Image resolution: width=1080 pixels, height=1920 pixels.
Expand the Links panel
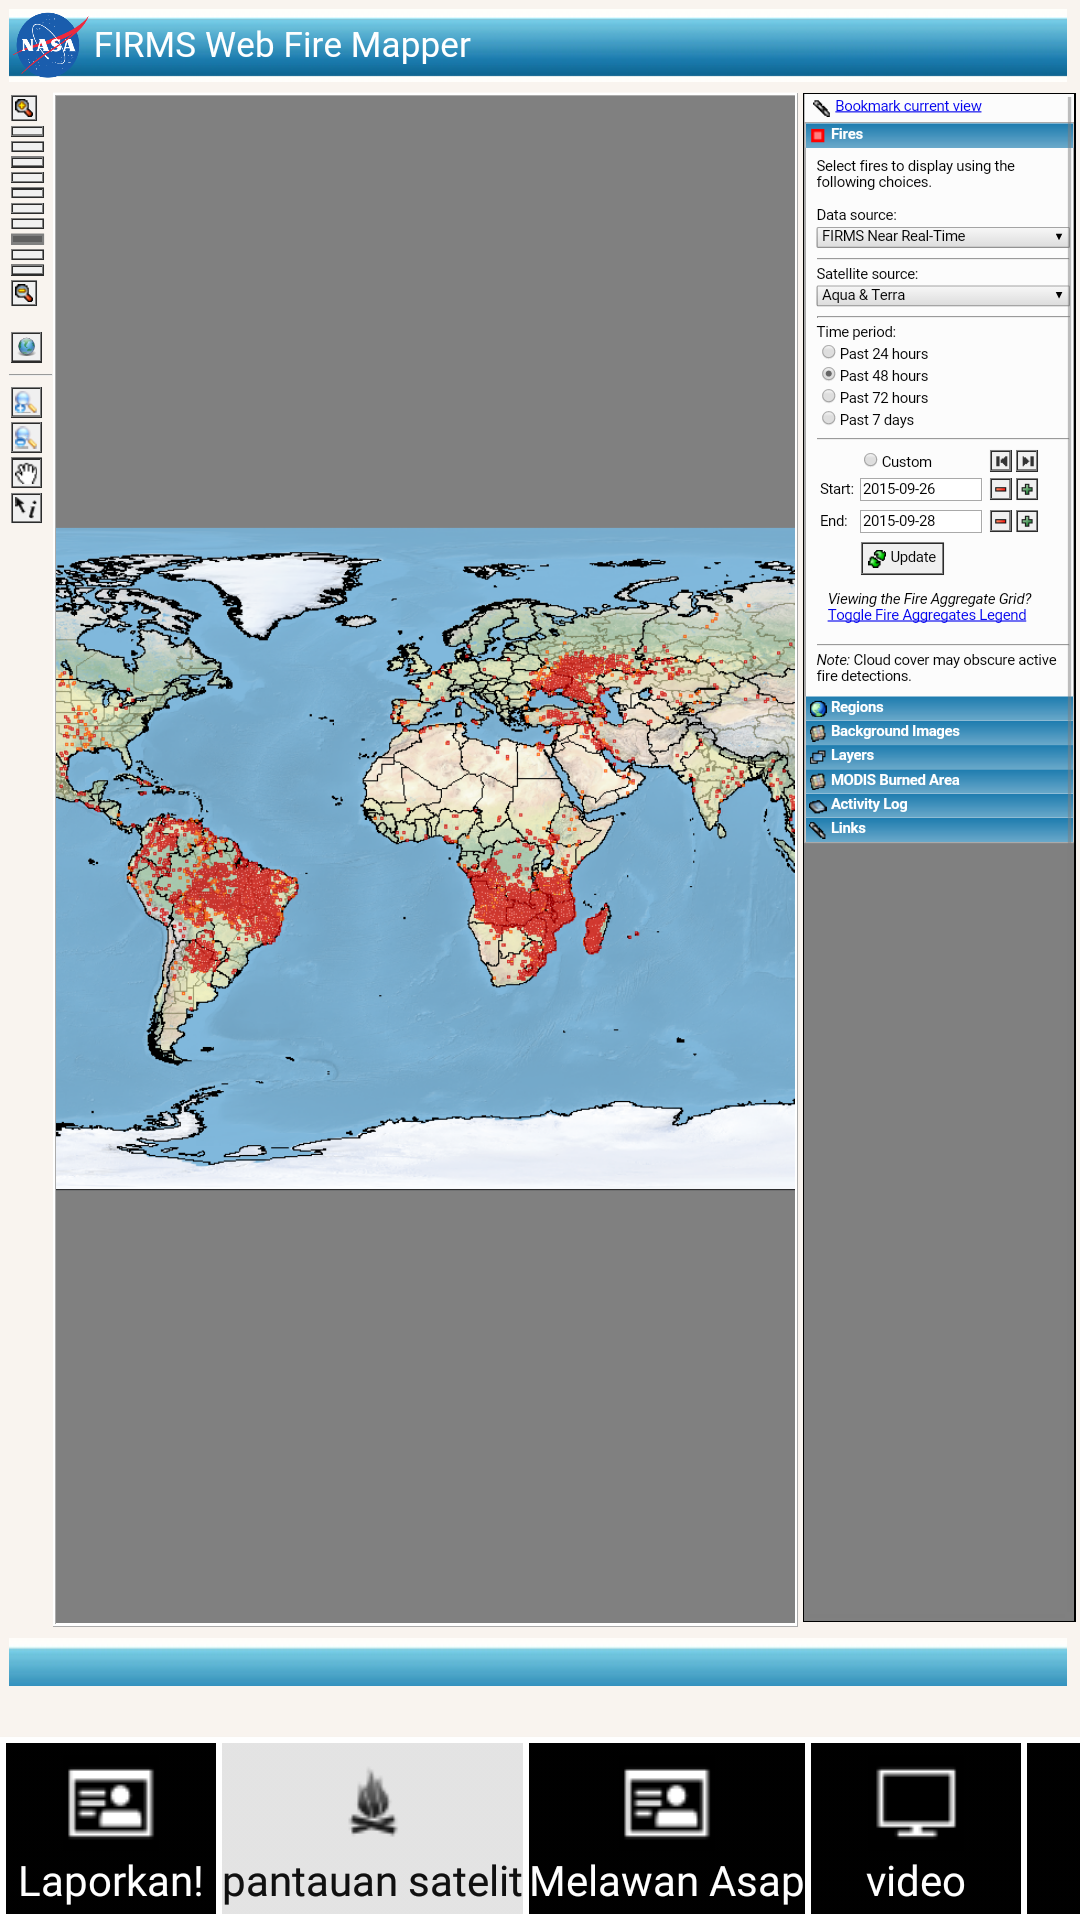click(x=938, y=829)
